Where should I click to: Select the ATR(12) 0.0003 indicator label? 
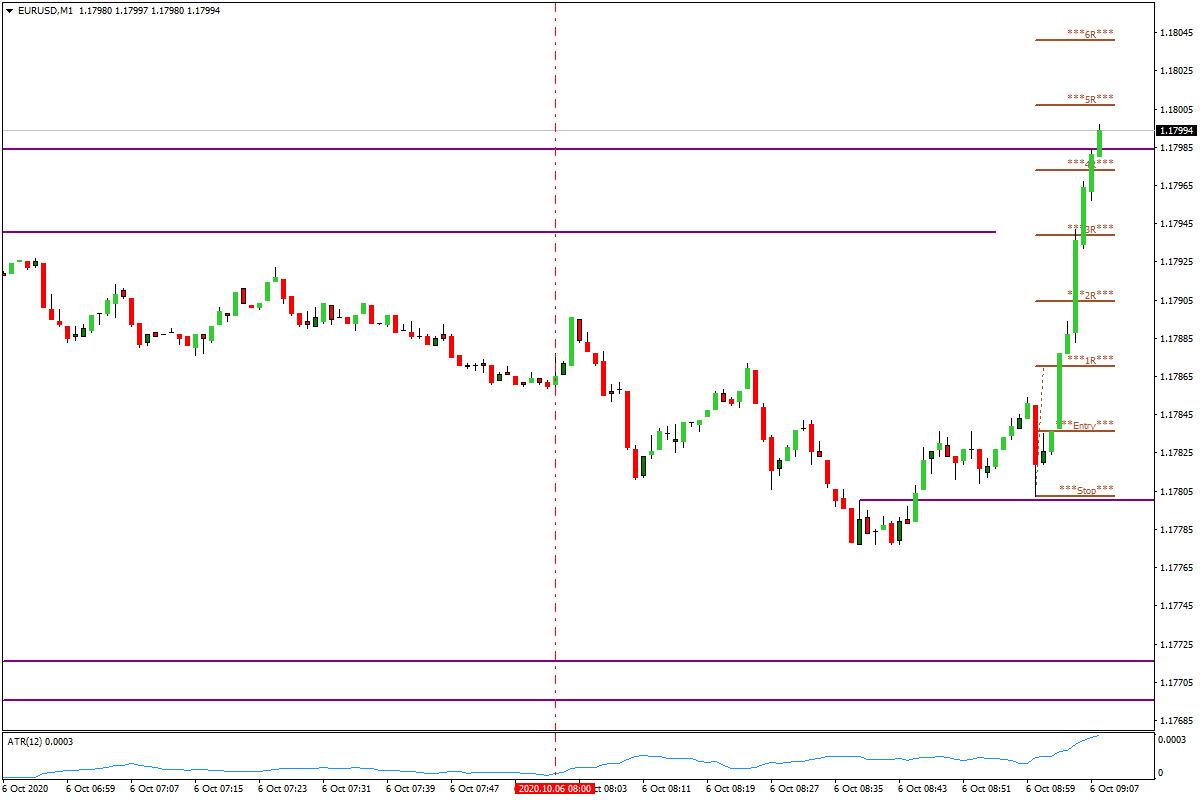(38, 742)
